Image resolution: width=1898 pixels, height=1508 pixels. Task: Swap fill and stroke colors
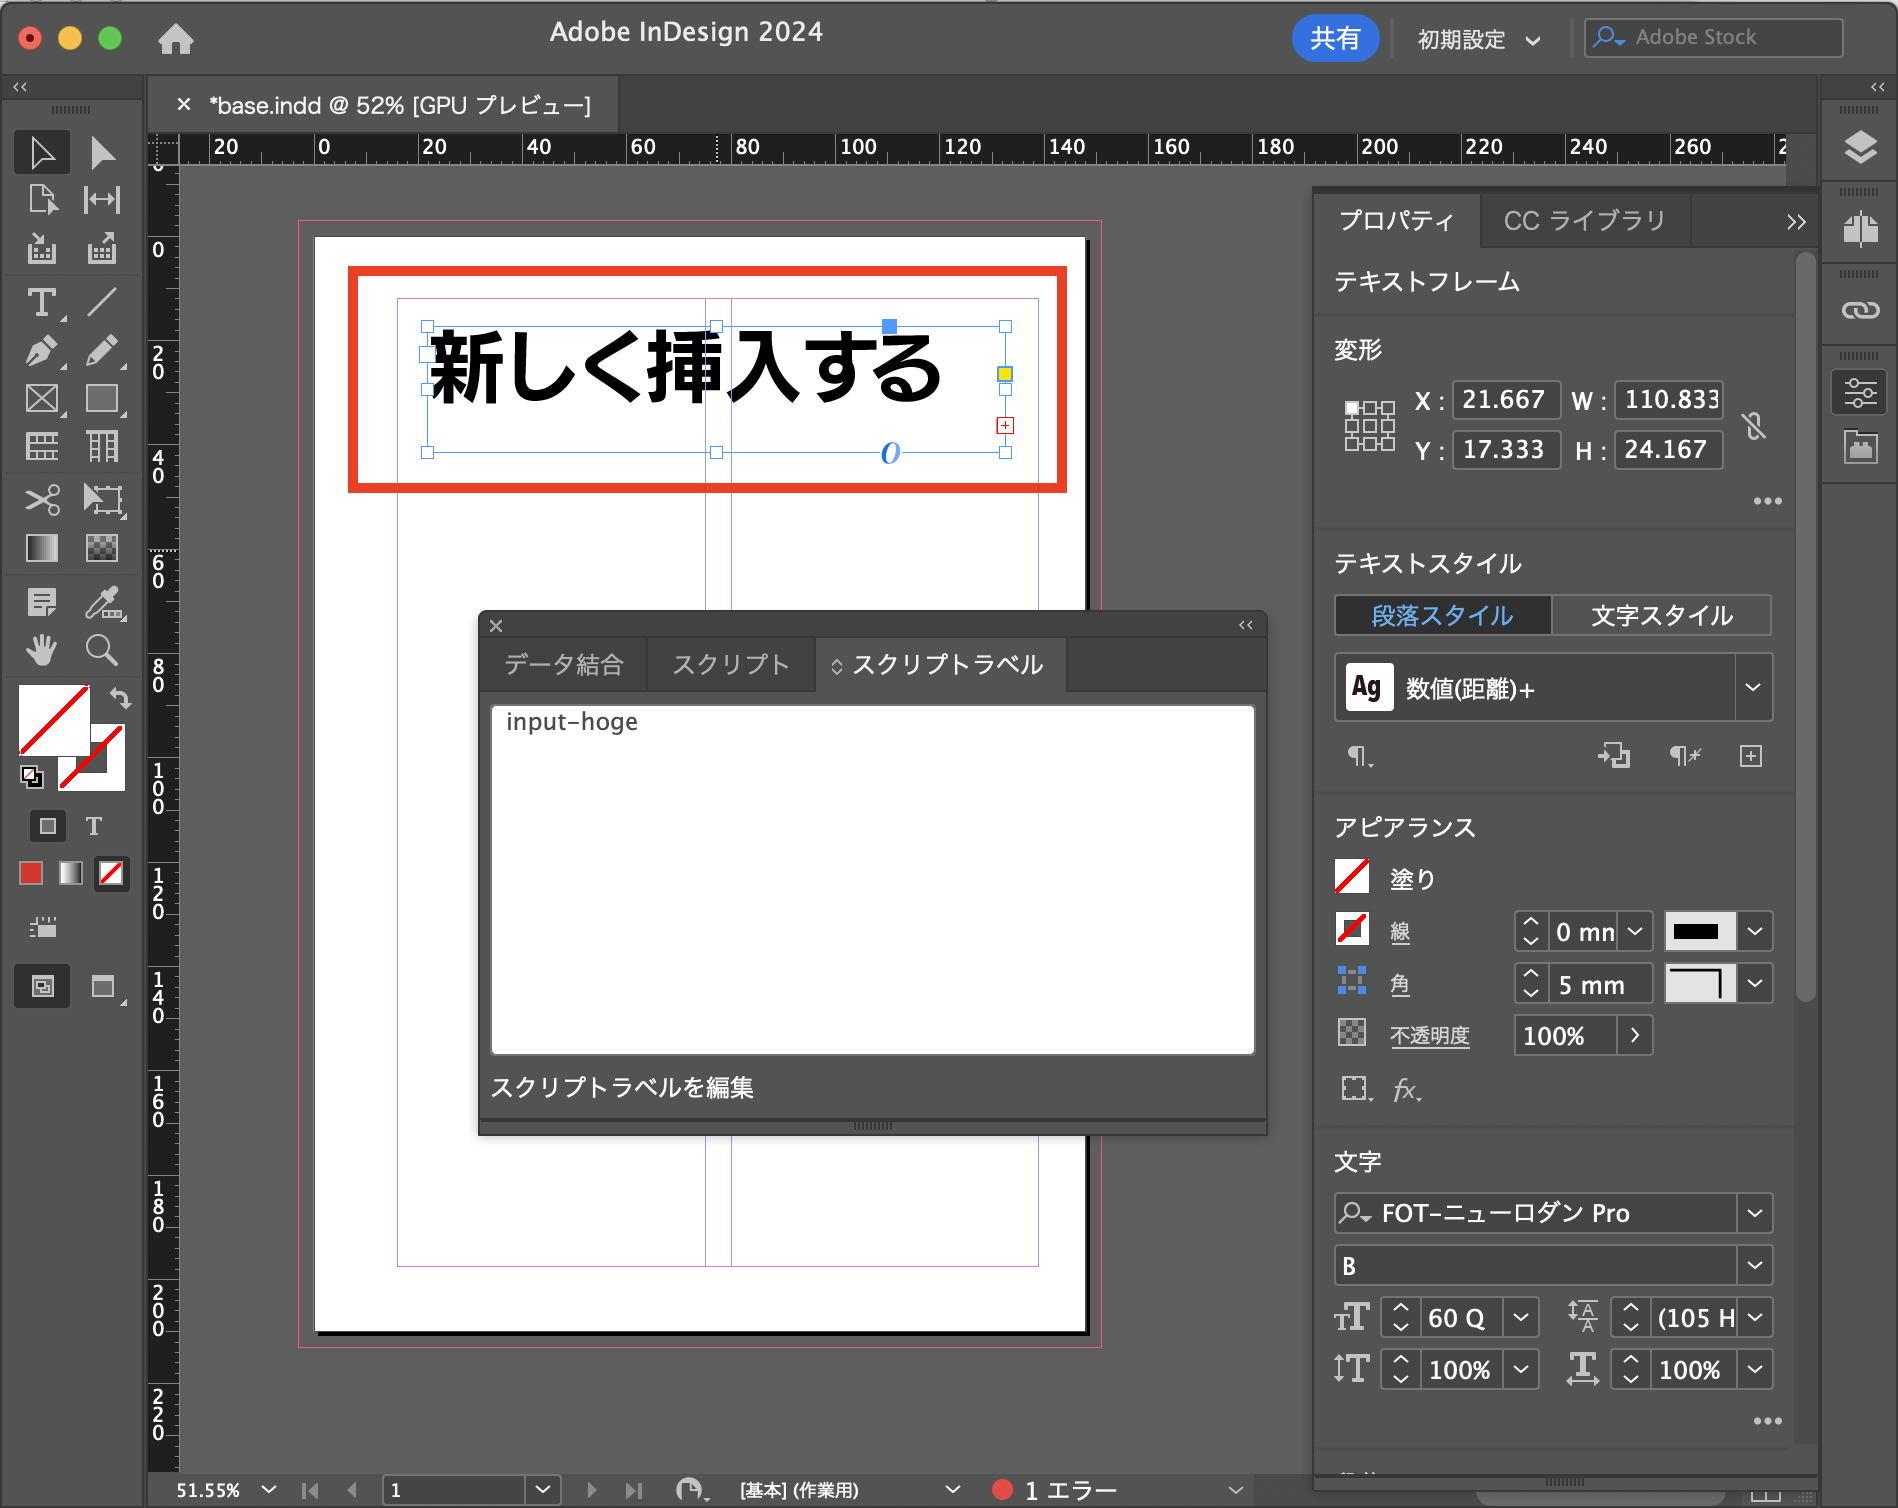click(x=121, y=699)
